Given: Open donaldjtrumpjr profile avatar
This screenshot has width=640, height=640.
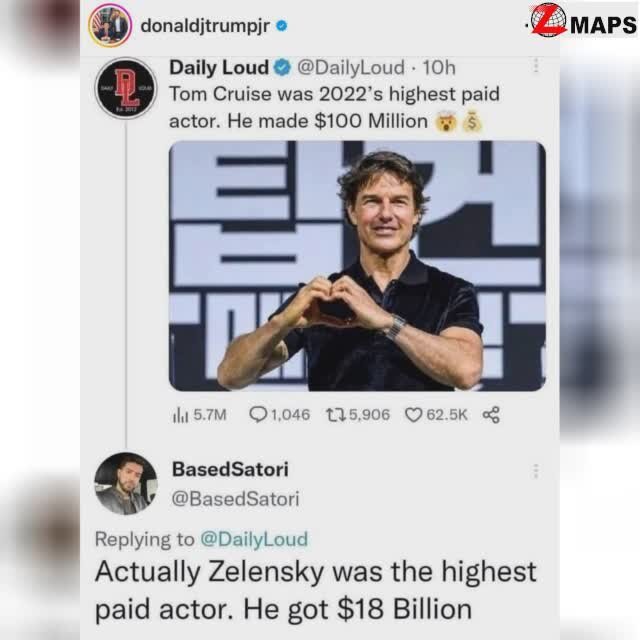Looking at the screenshot, I should coord(110,26).
